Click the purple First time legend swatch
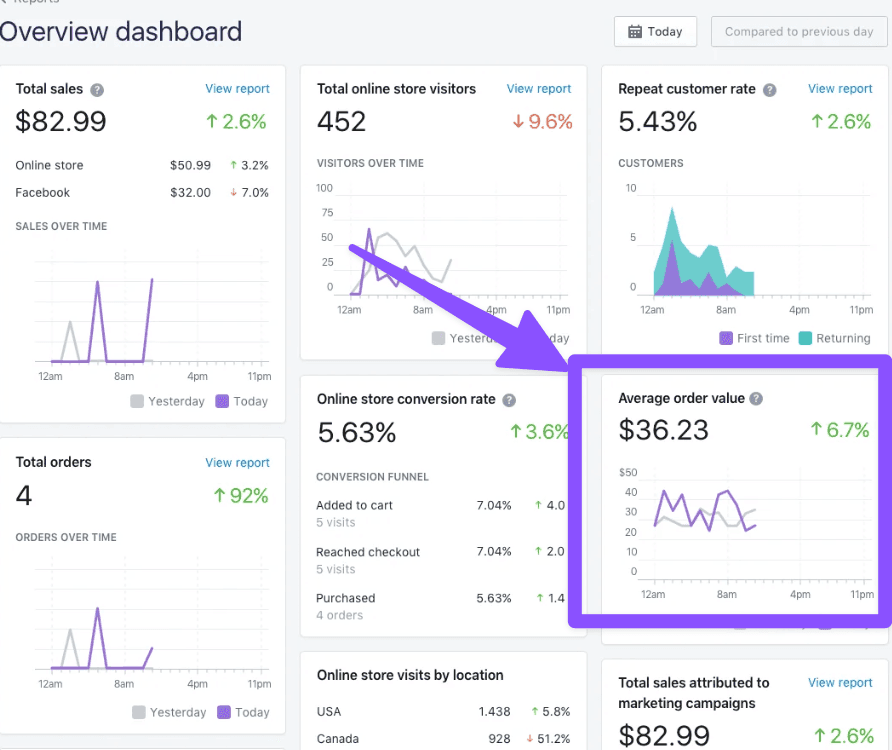The image size is (892, 750). [x=726, y=338]
